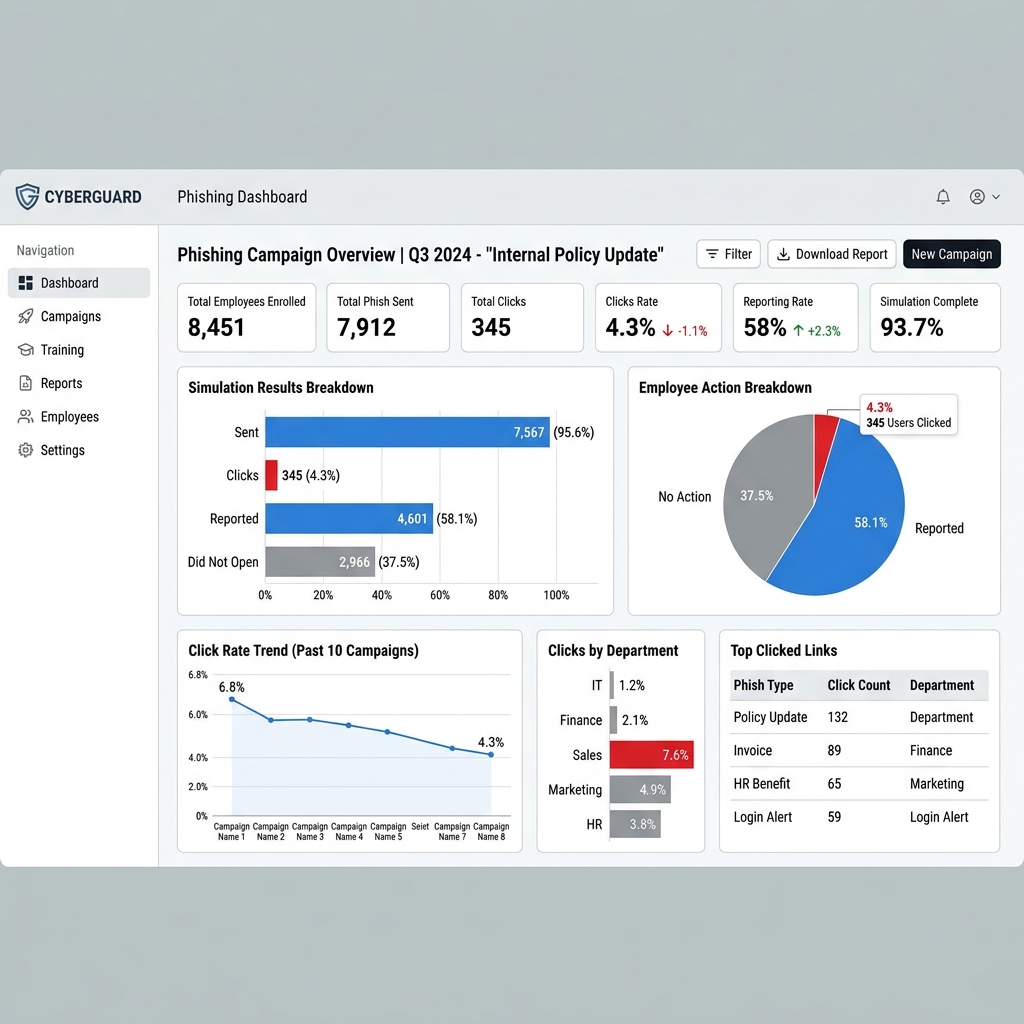The height and width of the screenshot is (1024, 1024).
Task: Click the Sales 7.6% department bar
Action: point(652,755)
